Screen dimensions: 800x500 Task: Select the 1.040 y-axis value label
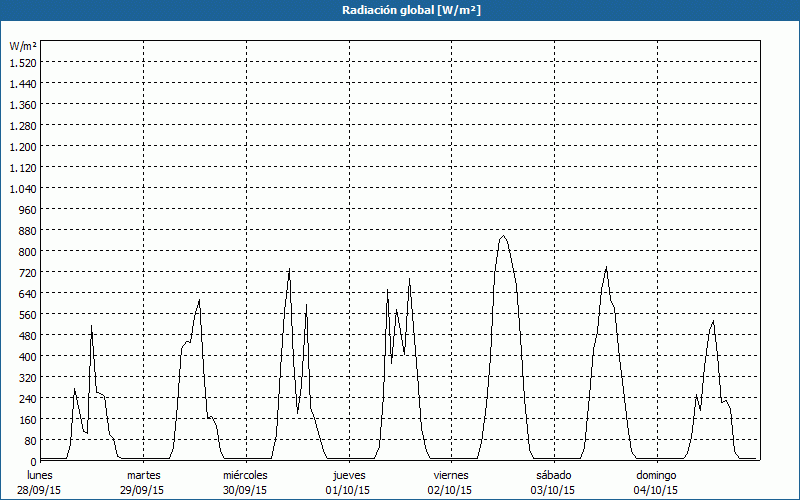click(22, 188)
